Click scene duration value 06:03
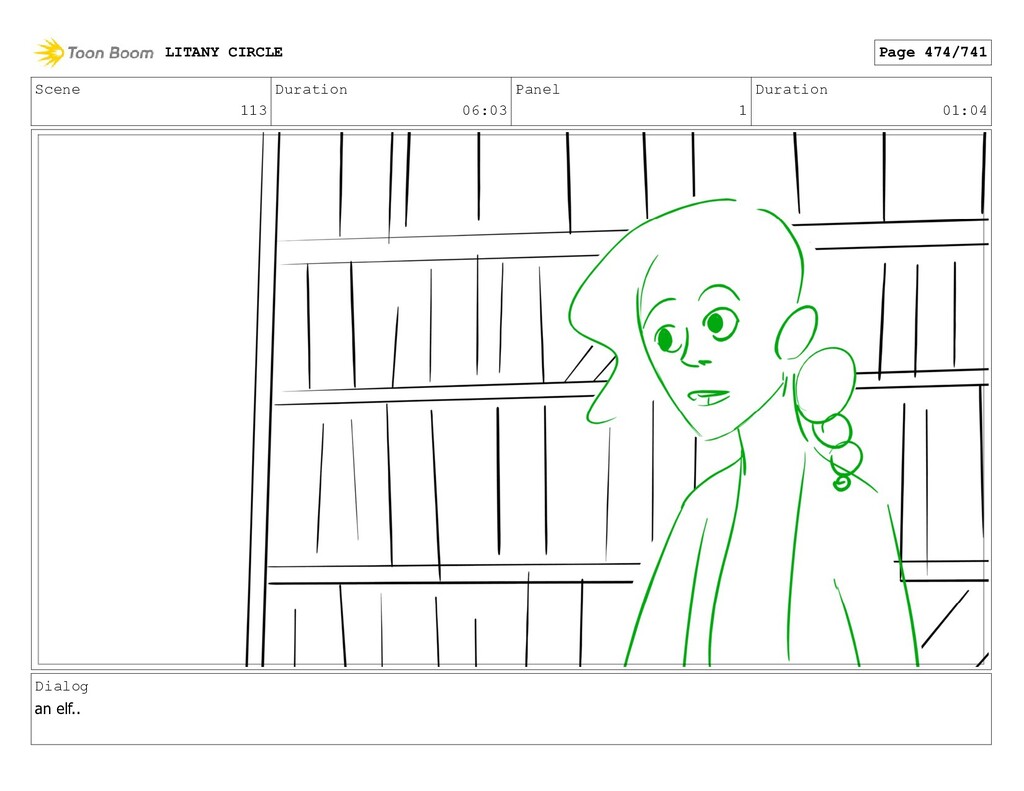The width and height of the screenshot is (1024, 791). click(485, 110)
